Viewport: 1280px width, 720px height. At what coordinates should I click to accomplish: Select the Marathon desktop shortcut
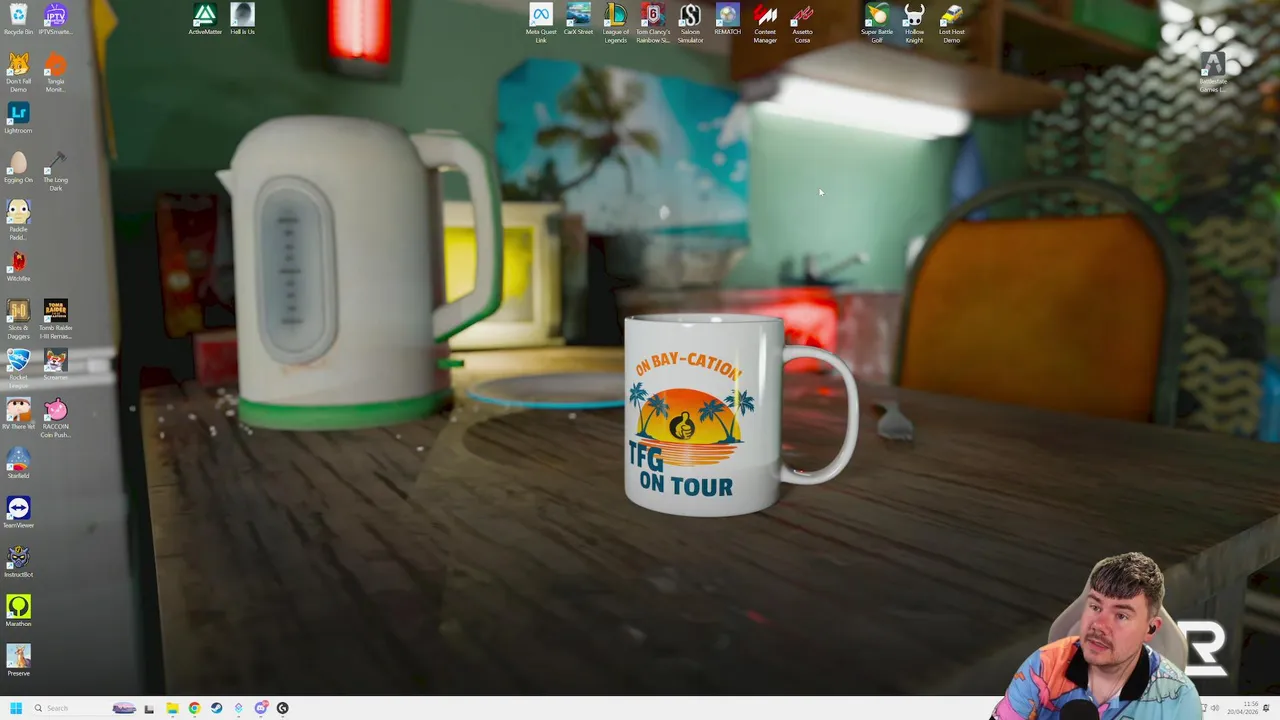pos(18,611)
